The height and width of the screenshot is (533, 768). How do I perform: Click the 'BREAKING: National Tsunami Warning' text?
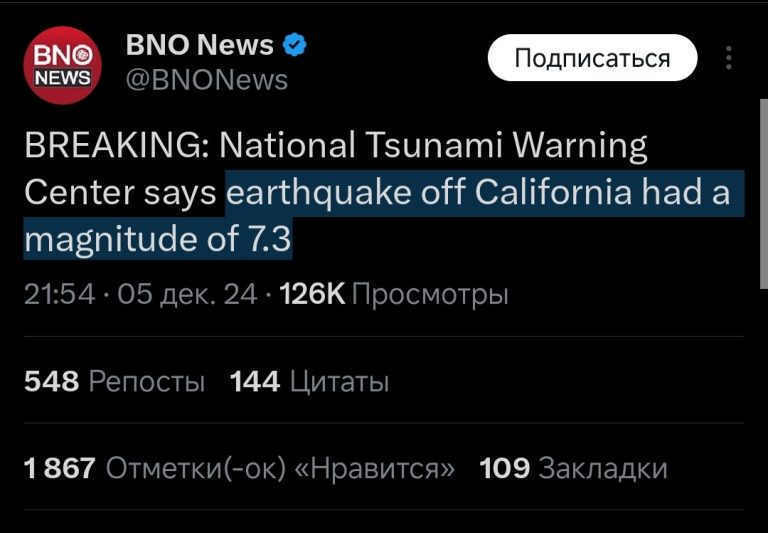click(336, 145)
